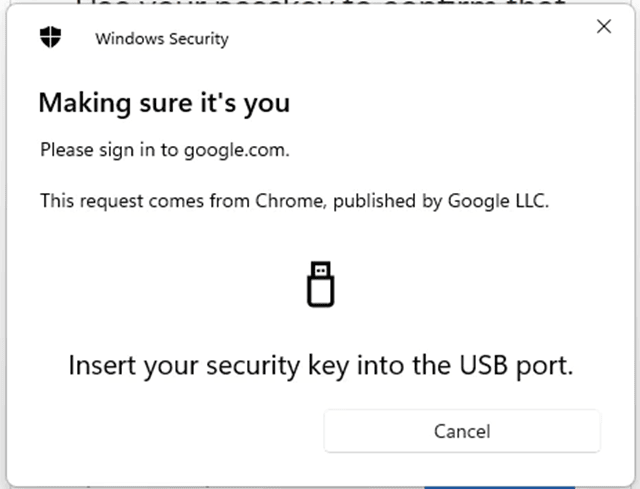Click the word 'Chrome' in request line
This screenshot has height=489, width=640.
[x=289, y=201]
